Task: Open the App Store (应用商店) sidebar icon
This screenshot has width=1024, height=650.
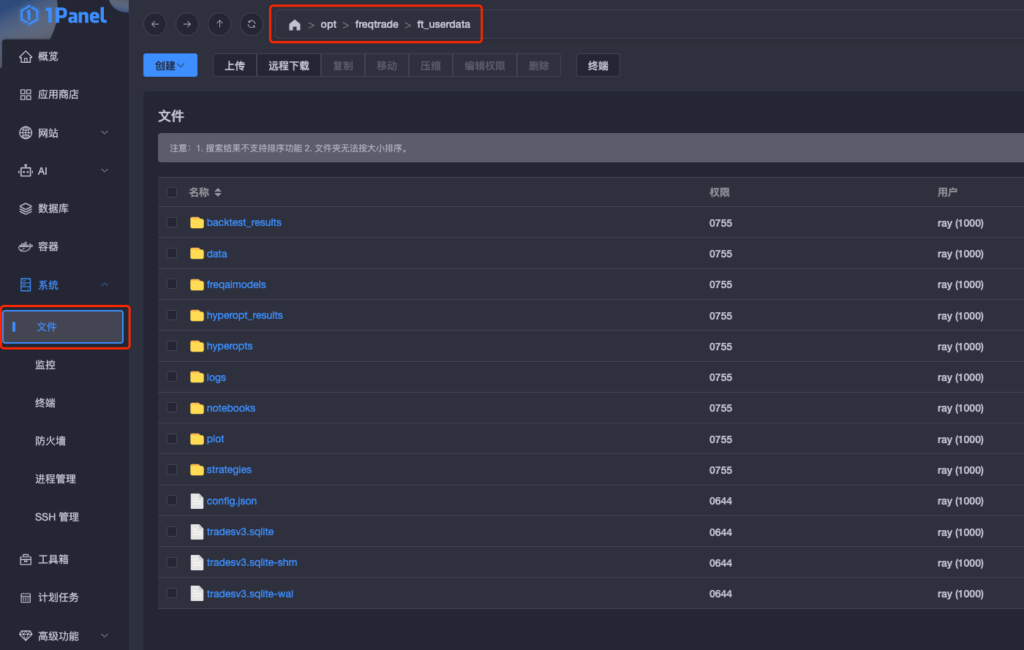Action: click(27, 95)
